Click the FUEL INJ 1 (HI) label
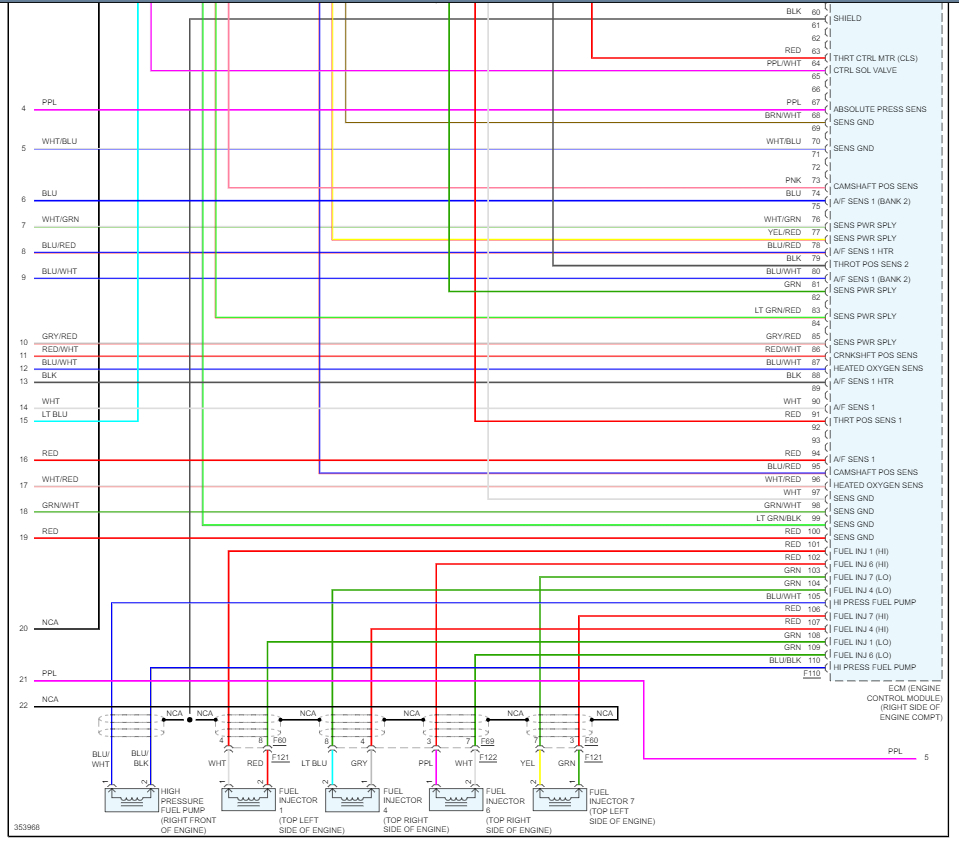The width and height of the screenshot is (959, 848). click(x=861, y=551)
